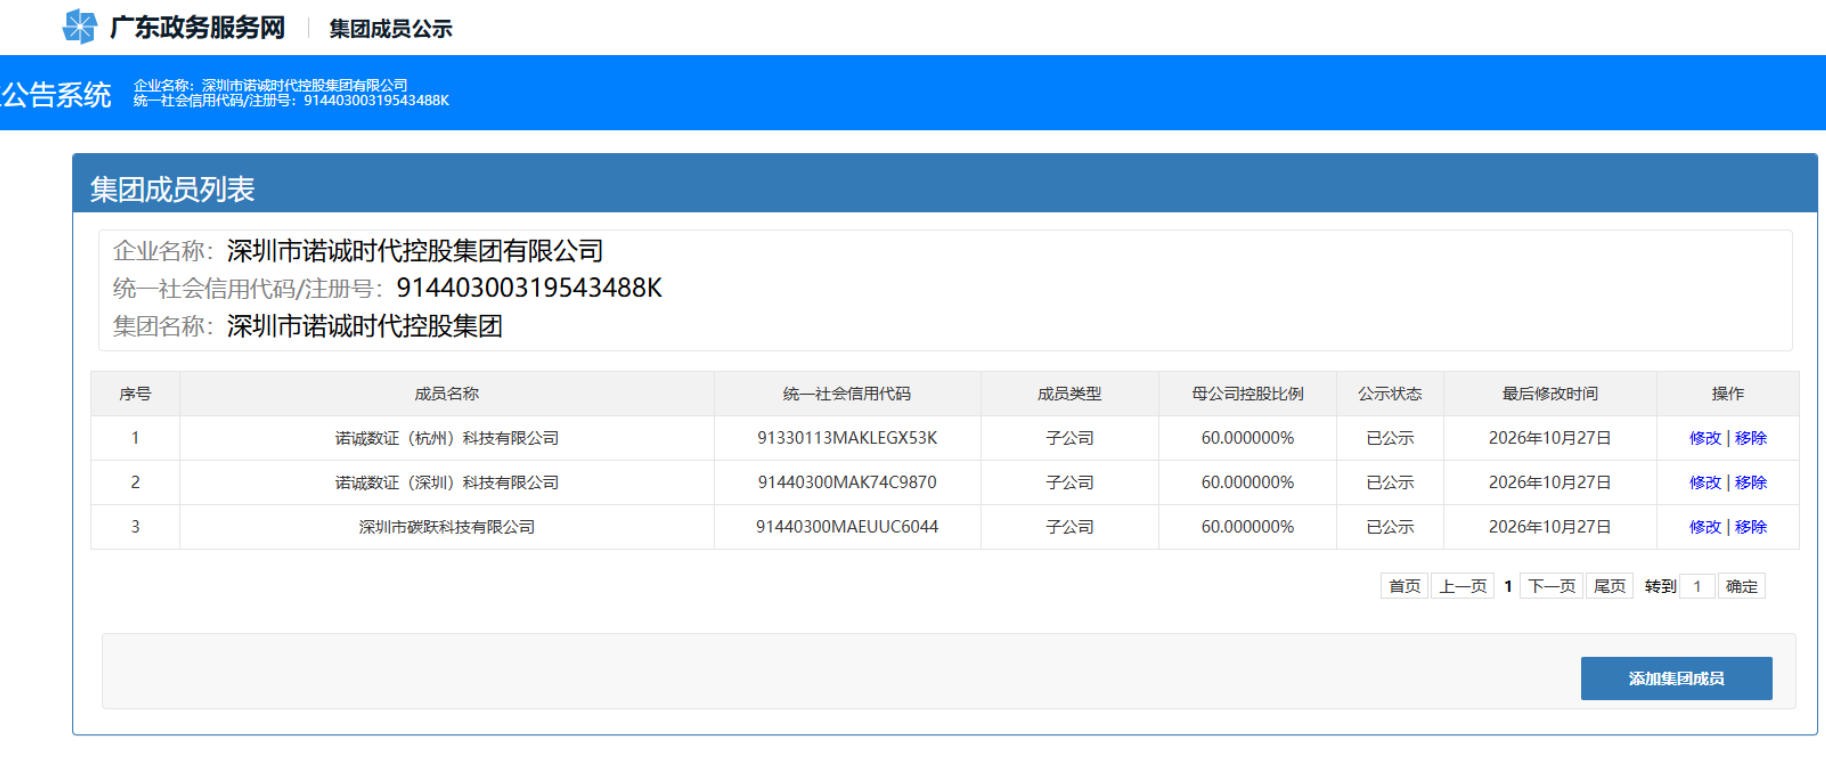Select member name 诺诚数证（杭州）科技有限公司
Screen dimensions: 1826x782
pyautogui.click(x=447, y=438)
